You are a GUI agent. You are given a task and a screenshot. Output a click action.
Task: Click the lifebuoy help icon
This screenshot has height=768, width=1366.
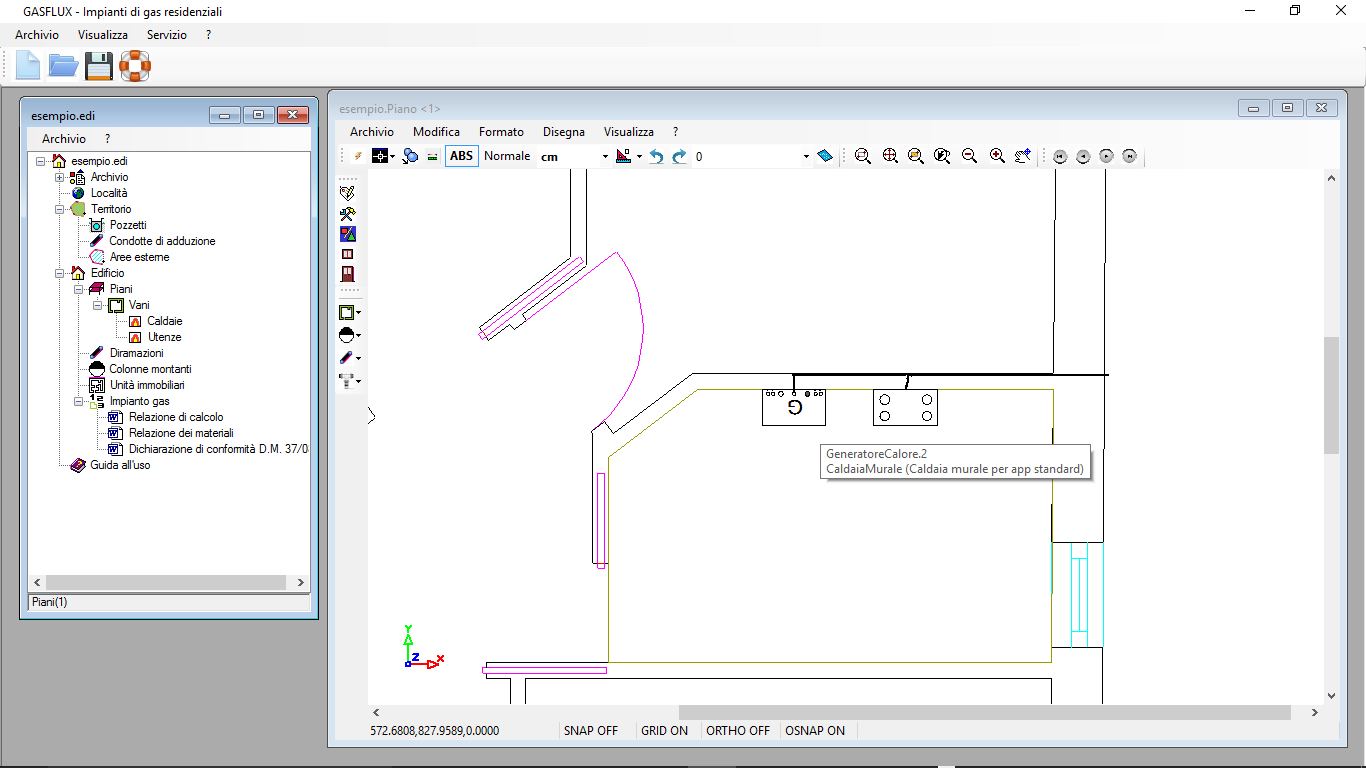click(134, 67)
